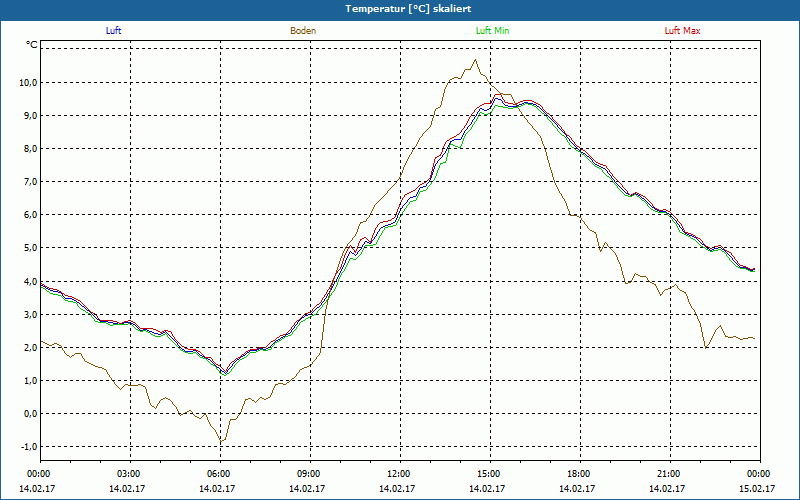This screenshot has height=500, width=800.
Task: Click the 4,0 y-axis value
Action: 31,282
